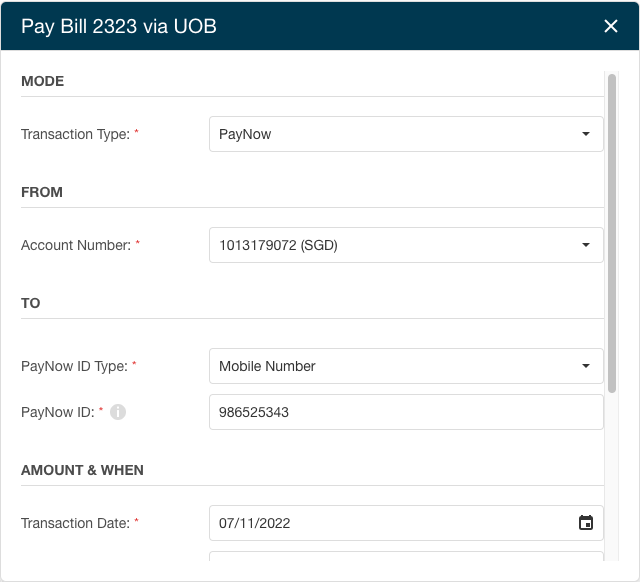640x582 pixels.
Task: Click the "Transaction Type:" label
Action: (x=76, y=134)
